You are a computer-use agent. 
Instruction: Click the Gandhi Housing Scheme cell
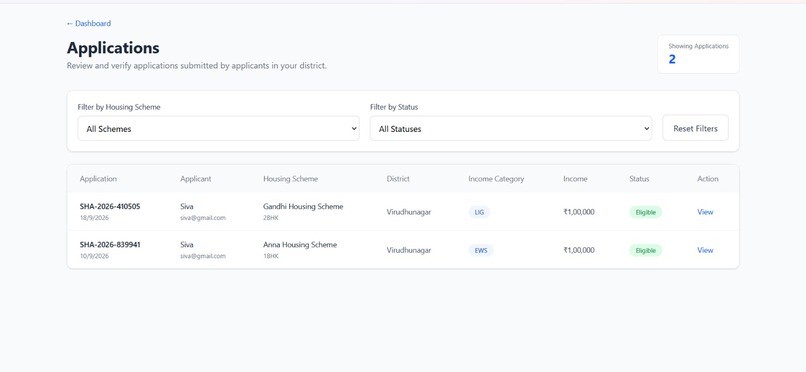[303, 207]
